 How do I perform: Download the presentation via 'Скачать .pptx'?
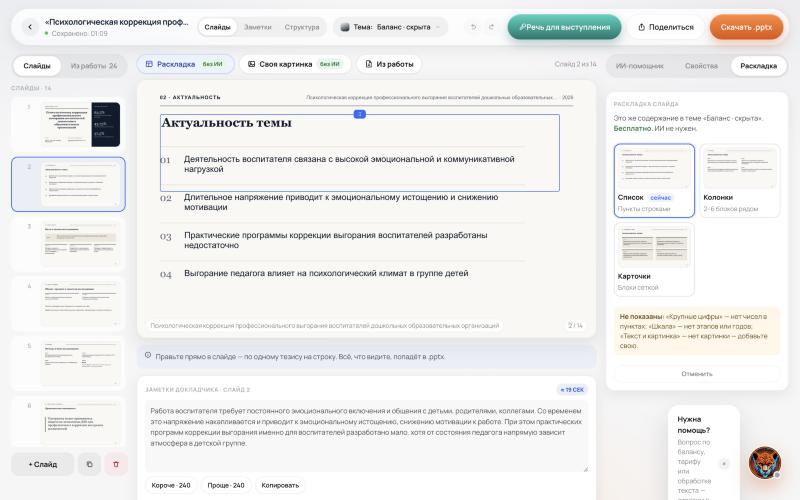[x=746, y=27]
